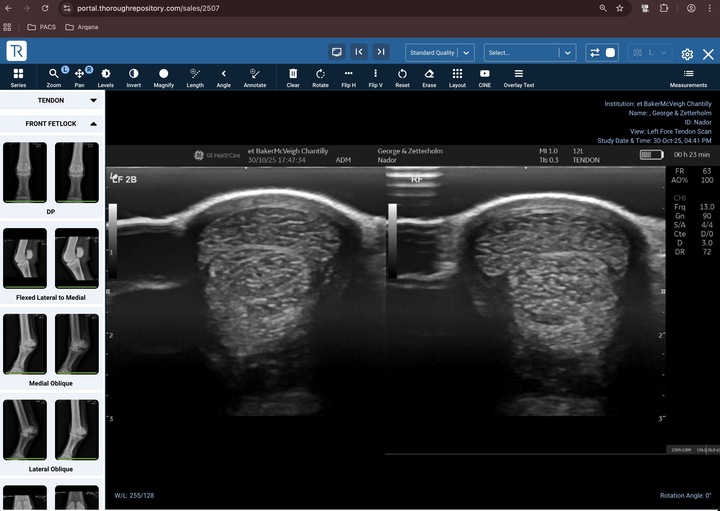720x511 pixels.
Task: Open the Measurements panel
Action: pyautogui.click(x=688, y=75)
